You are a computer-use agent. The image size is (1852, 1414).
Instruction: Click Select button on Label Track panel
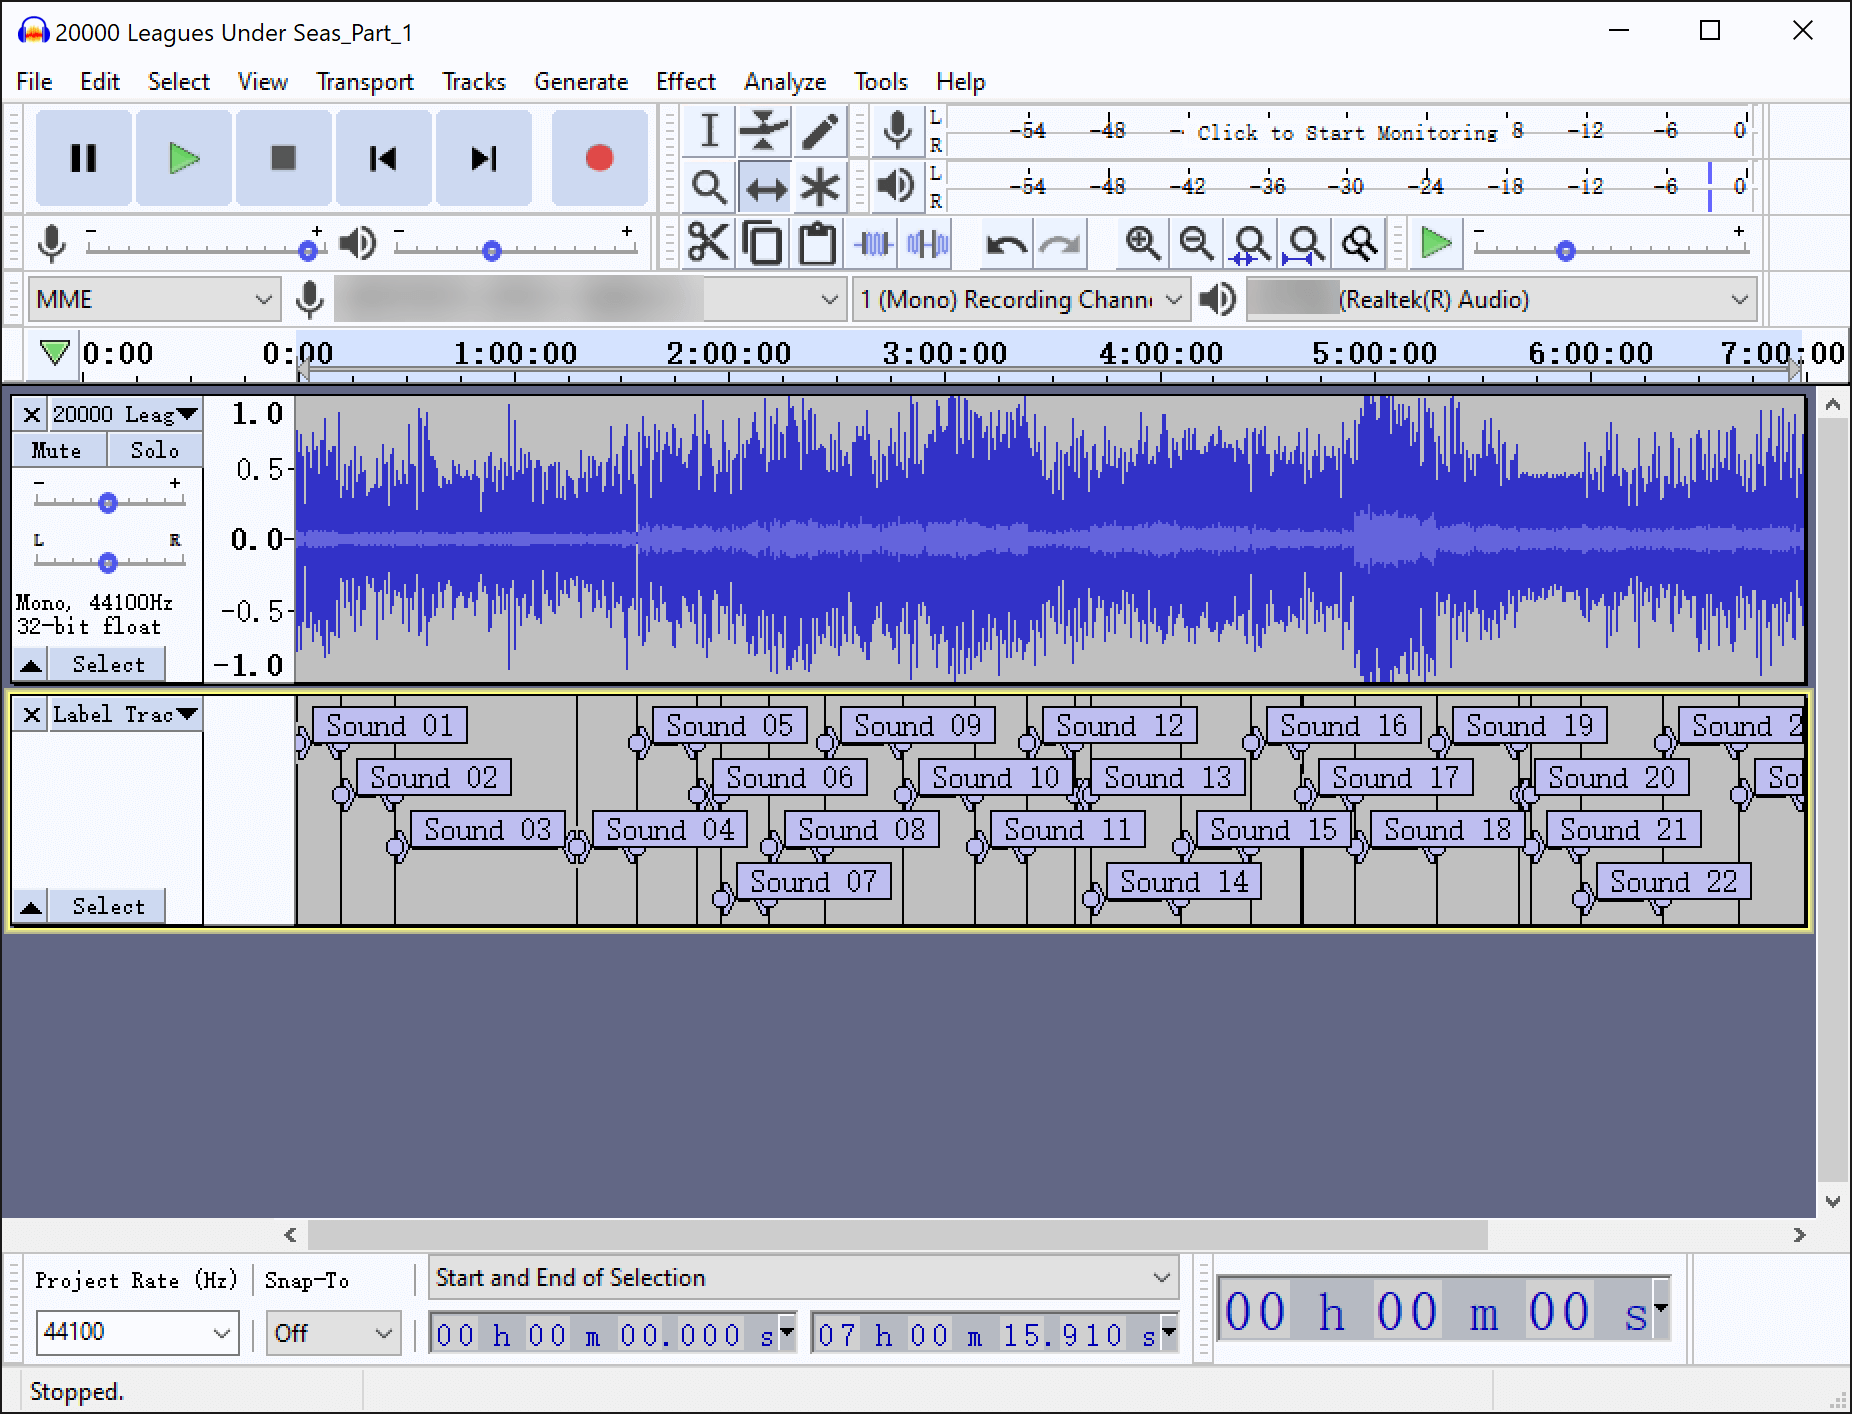pyautogui.click(x=108, y=906)
